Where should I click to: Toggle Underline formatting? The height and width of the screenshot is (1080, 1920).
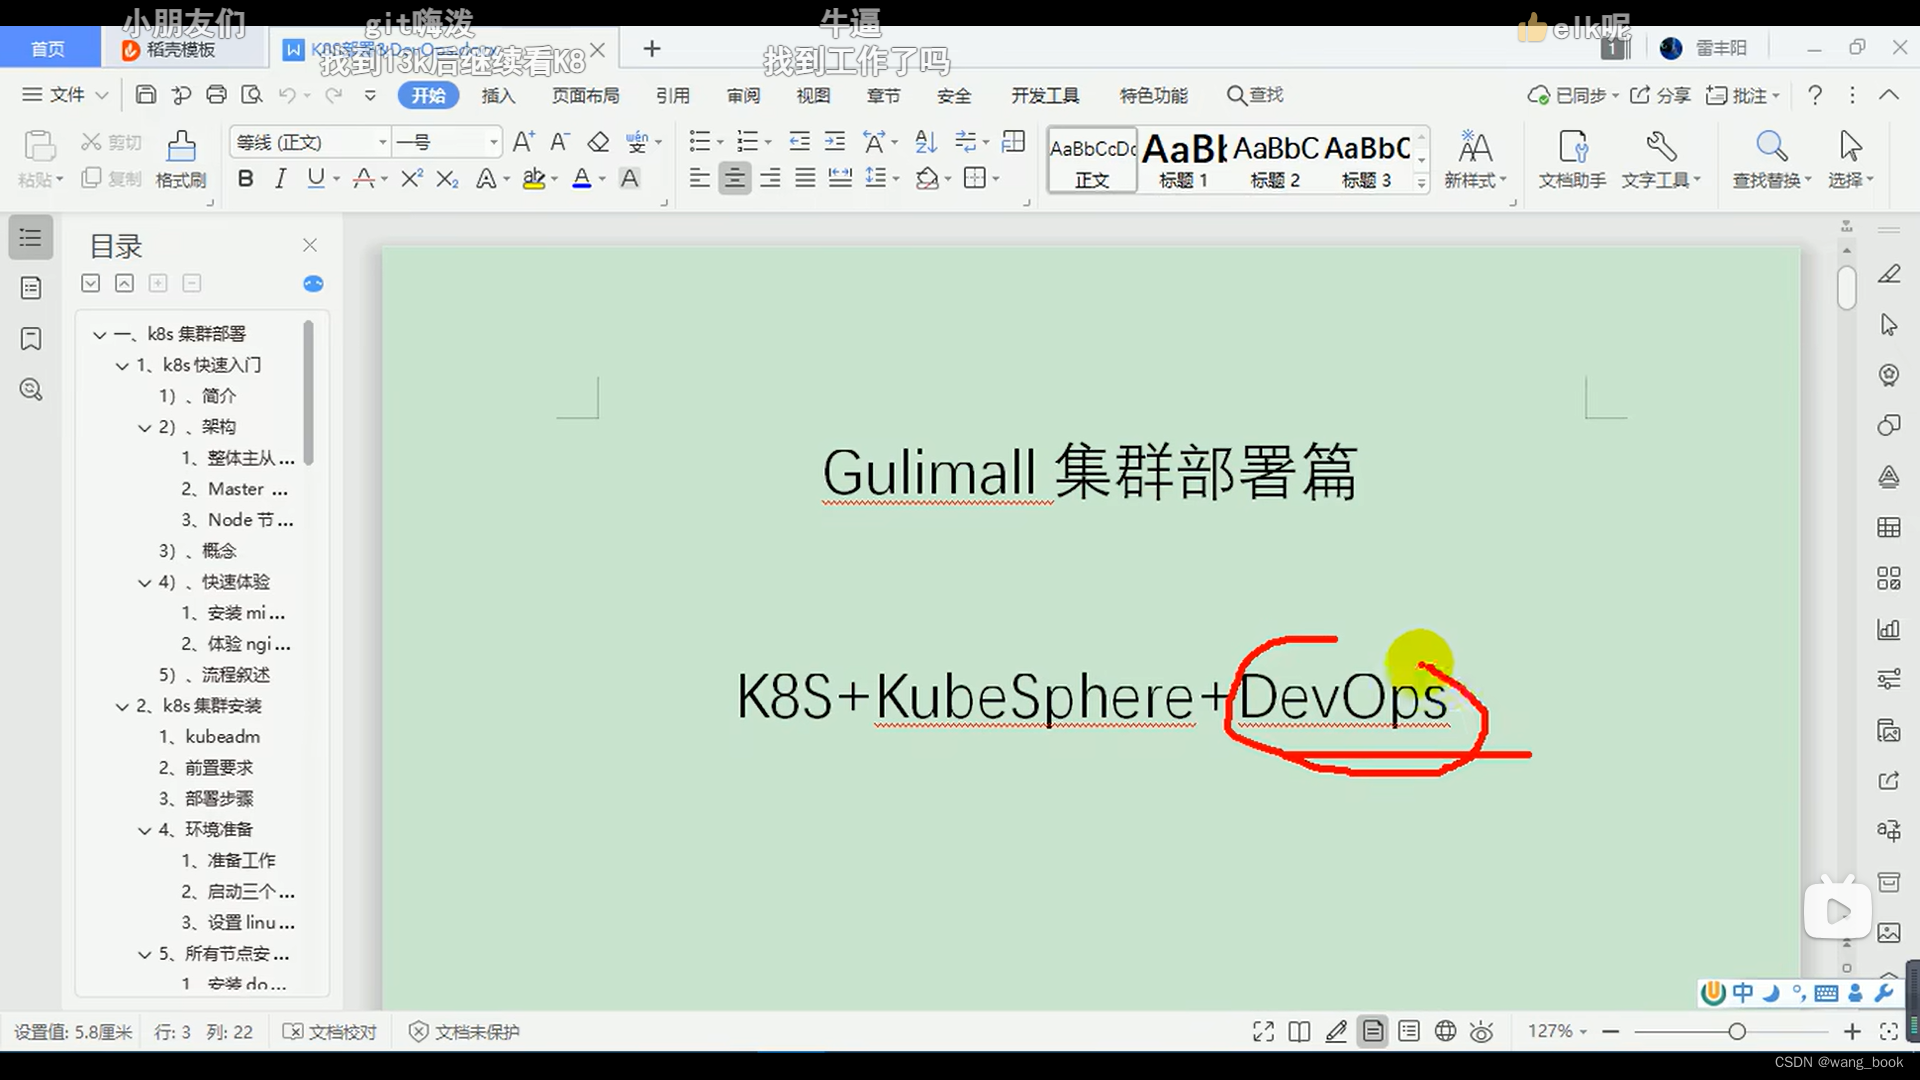point(316,178)
